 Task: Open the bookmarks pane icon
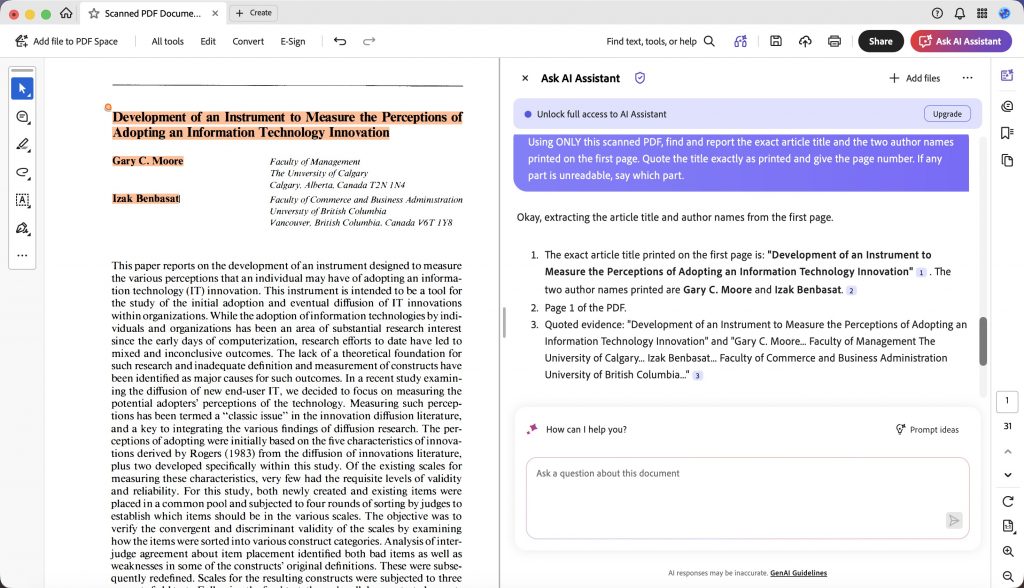point(1007,133)
